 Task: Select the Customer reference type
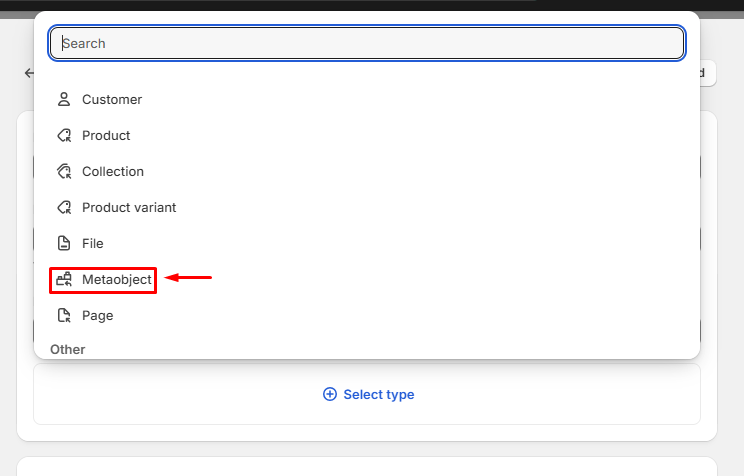click(x=112, y=99)
